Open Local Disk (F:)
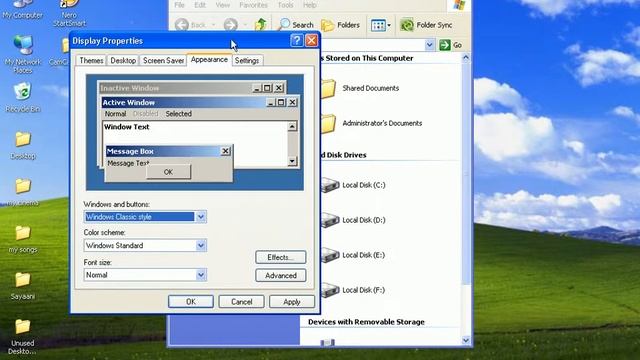This screenshot has height=360, width=640. 353,290
